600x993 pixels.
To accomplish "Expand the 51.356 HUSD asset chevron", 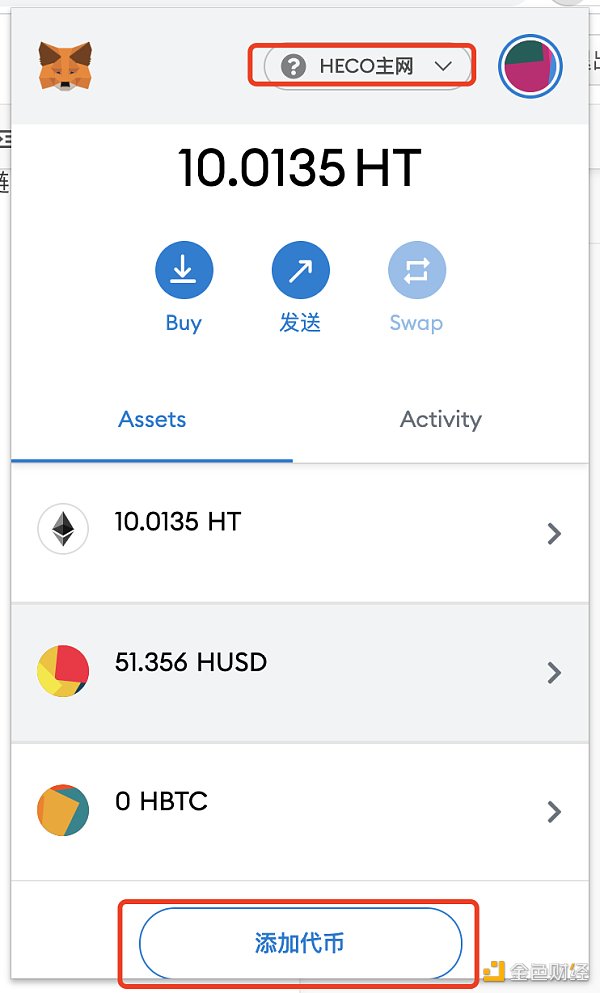I will tap(554, 674).
